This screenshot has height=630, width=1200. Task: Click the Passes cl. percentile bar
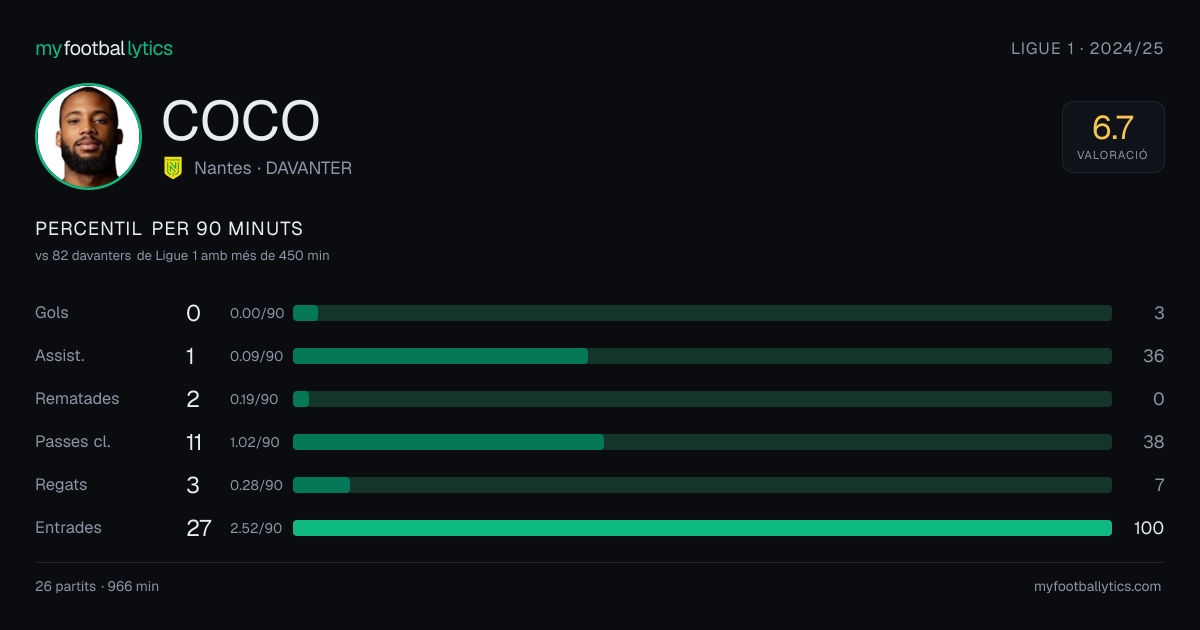[702, 442]
